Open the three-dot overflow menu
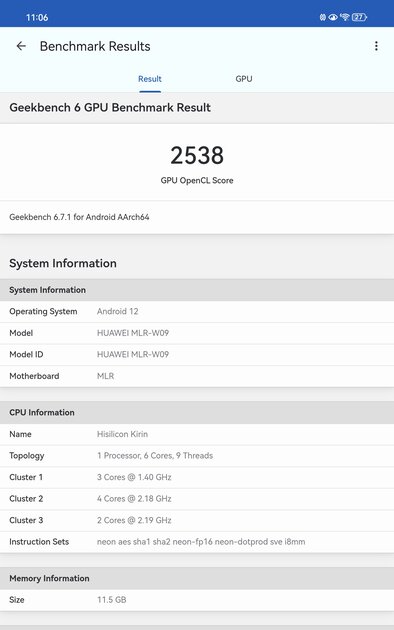Viewport: 394px width, 630px height. point(376,46)
